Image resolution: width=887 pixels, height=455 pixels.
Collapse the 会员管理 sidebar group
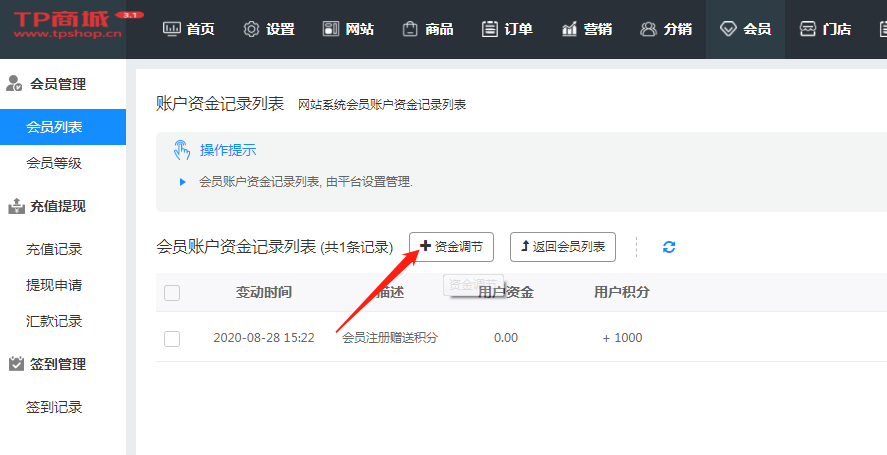57,85
